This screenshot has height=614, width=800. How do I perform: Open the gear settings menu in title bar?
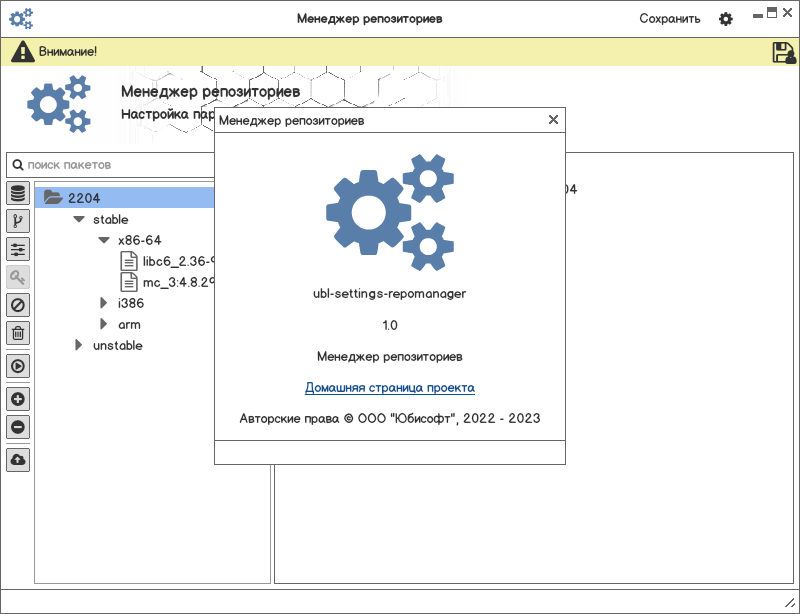pyautogui.click(x=726, y=19)
